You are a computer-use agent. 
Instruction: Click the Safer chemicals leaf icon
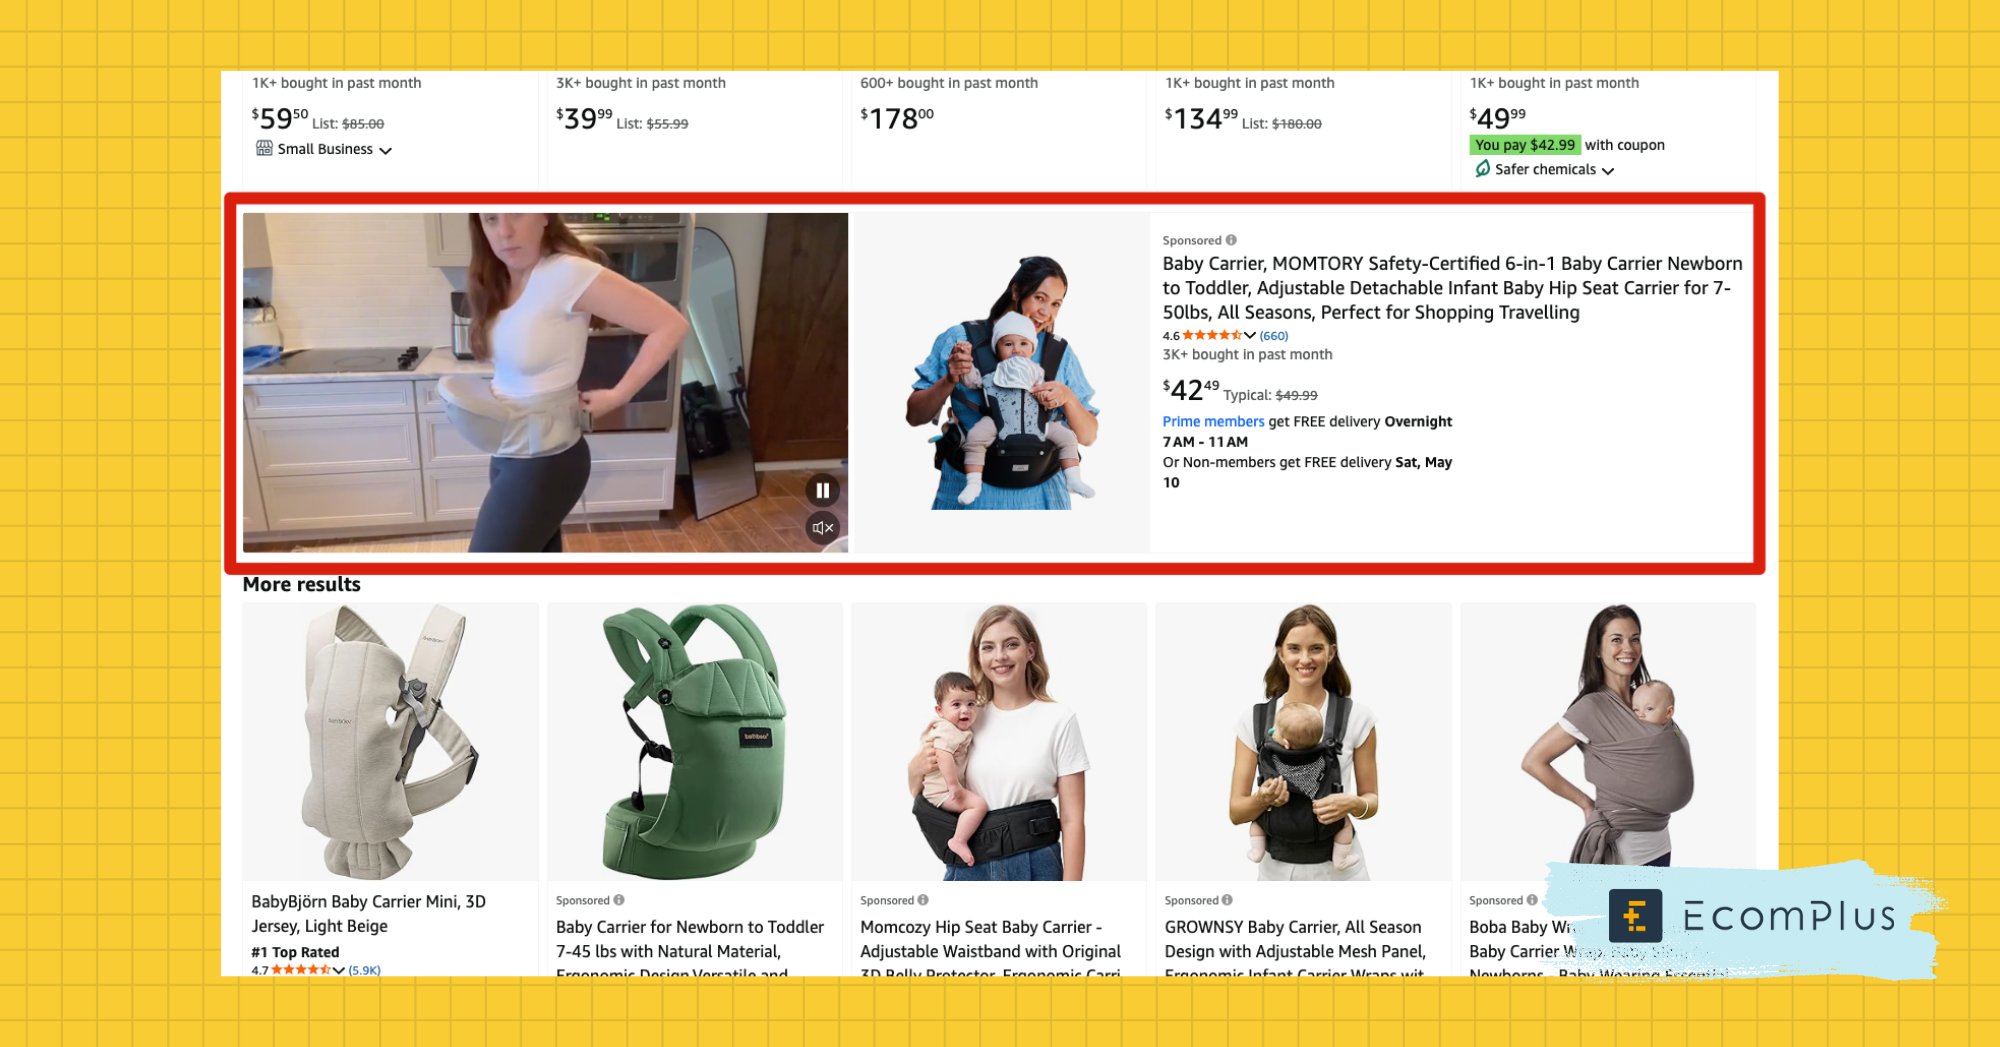(x=1482, y=169)
